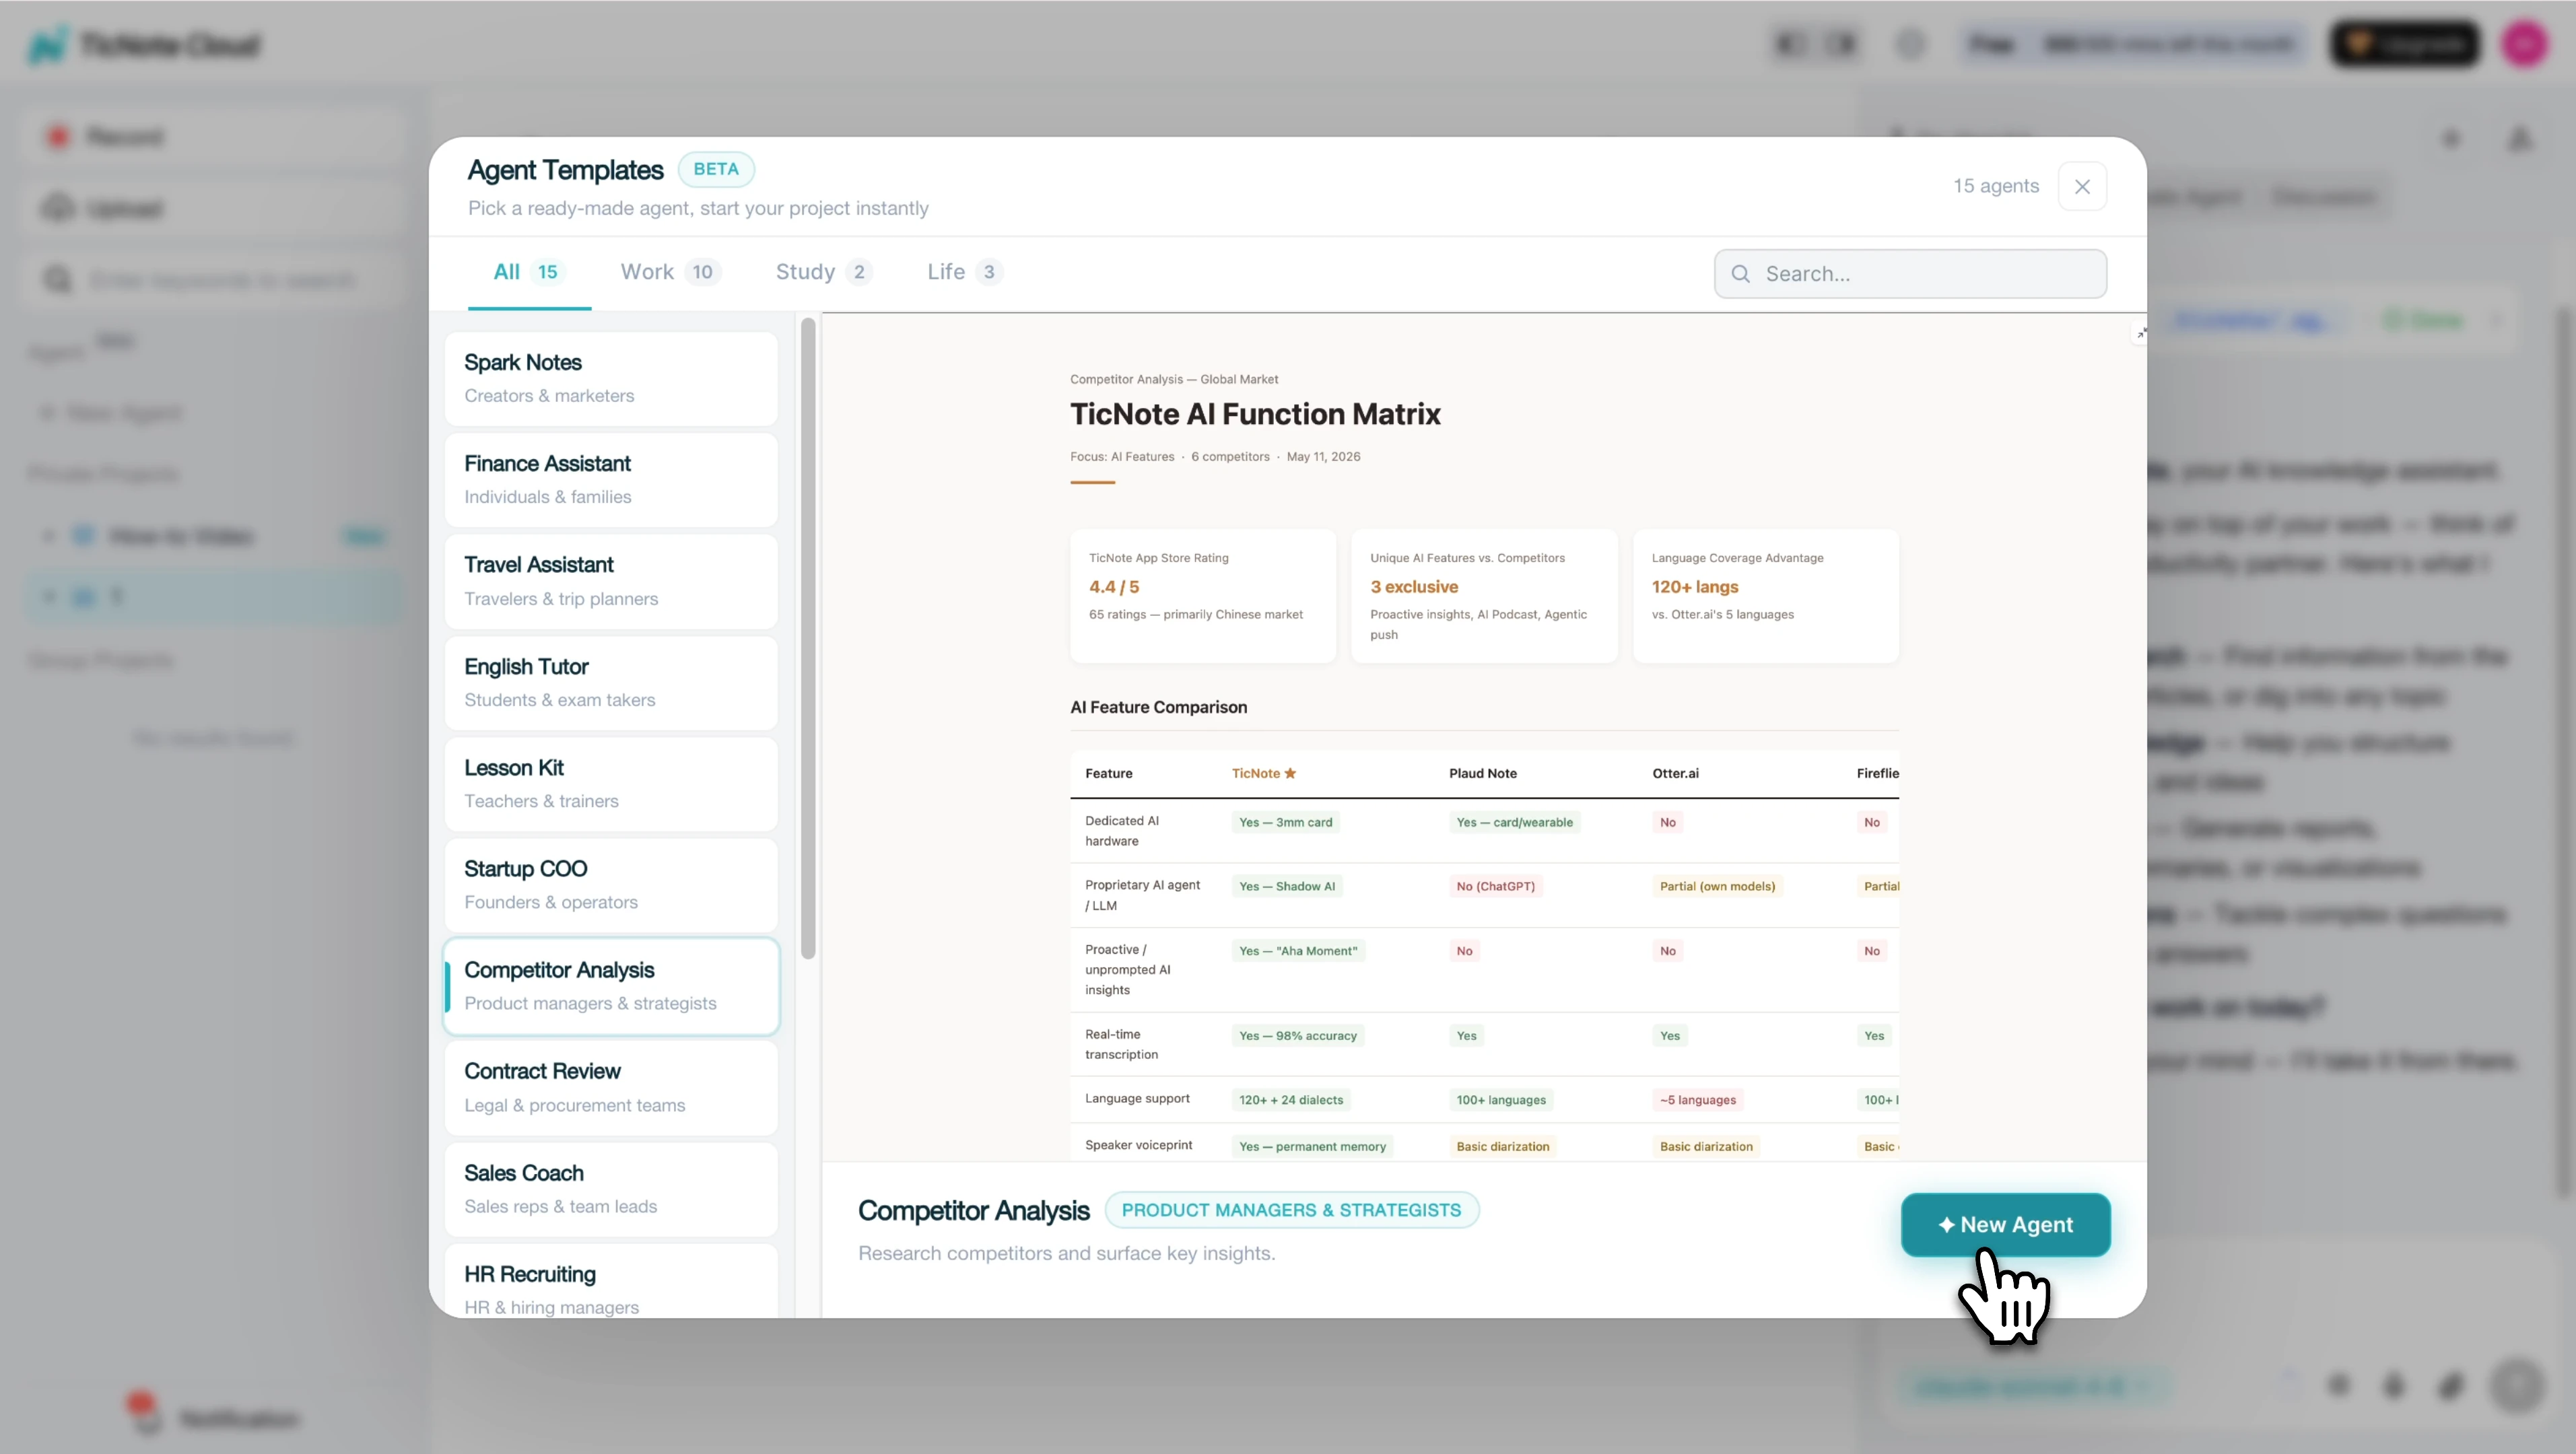
Task: Close the Agent Templates dialog
Action: (x=2082, y=187)
